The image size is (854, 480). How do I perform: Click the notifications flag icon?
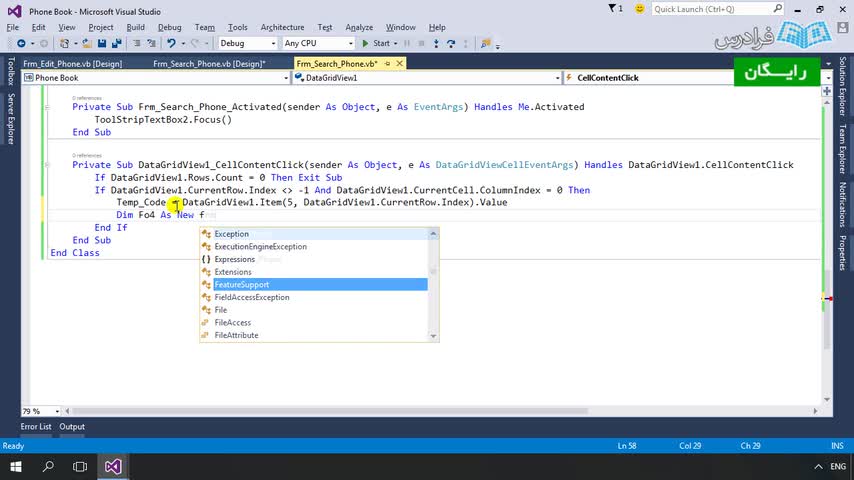pos(612,8)
